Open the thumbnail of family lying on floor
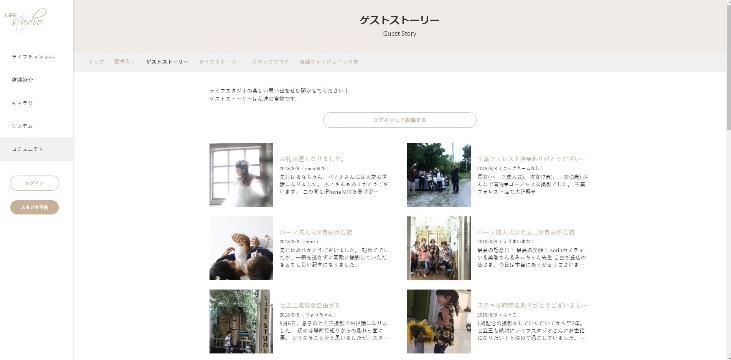The height and width of the screenshot is (360, 731). tap(241, 248)
